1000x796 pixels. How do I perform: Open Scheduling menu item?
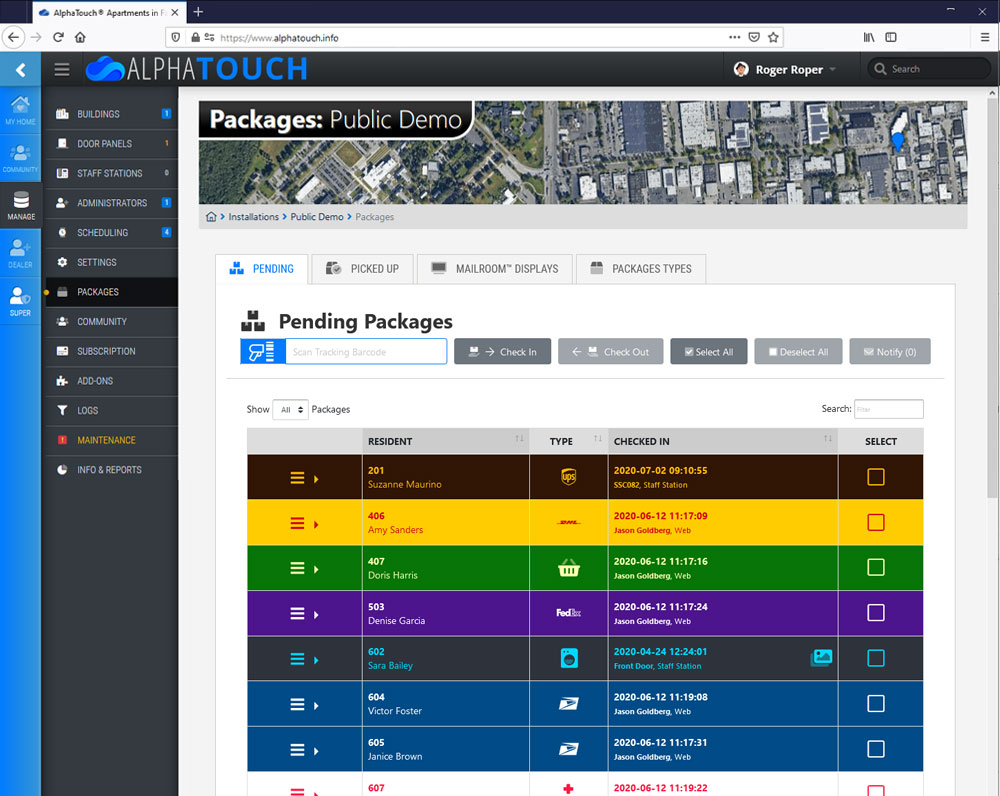coord(112,232)
